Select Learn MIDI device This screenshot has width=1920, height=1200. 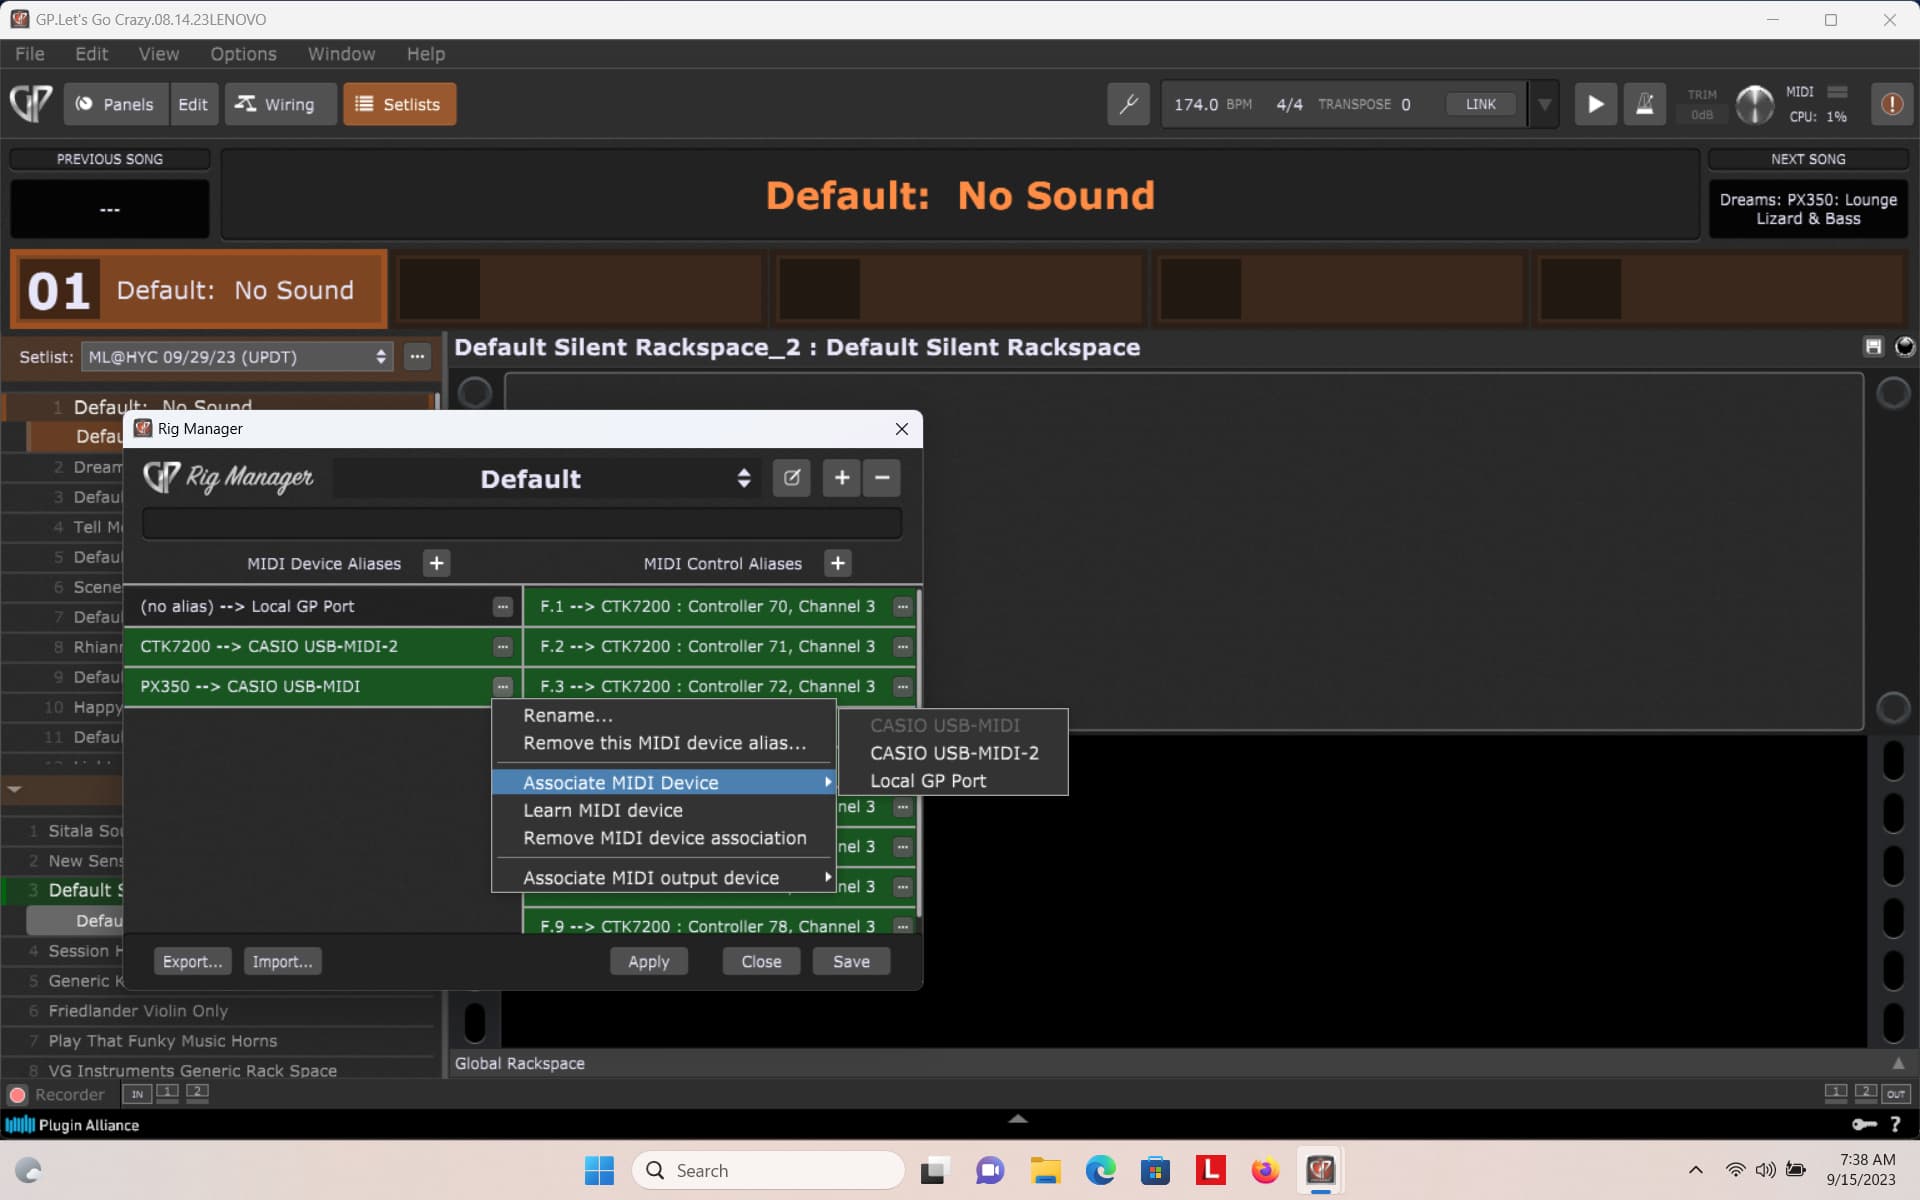click(664, 811)
